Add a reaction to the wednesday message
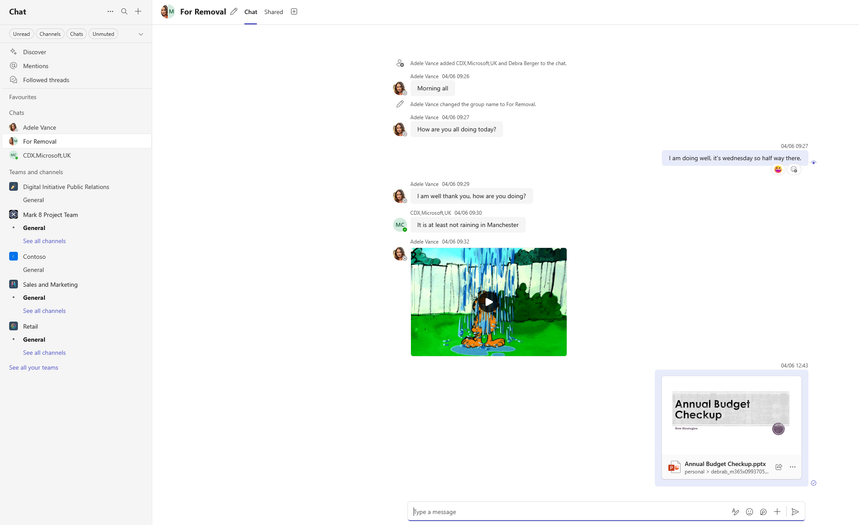 794,169
